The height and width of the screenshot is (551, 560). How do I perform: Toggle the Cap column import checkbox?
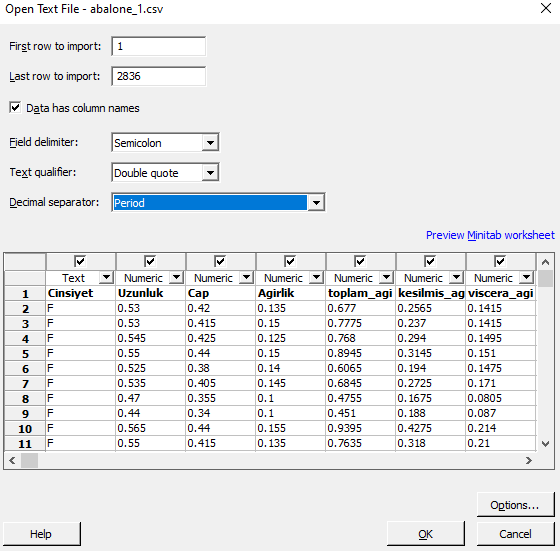[x=220, y=261]
